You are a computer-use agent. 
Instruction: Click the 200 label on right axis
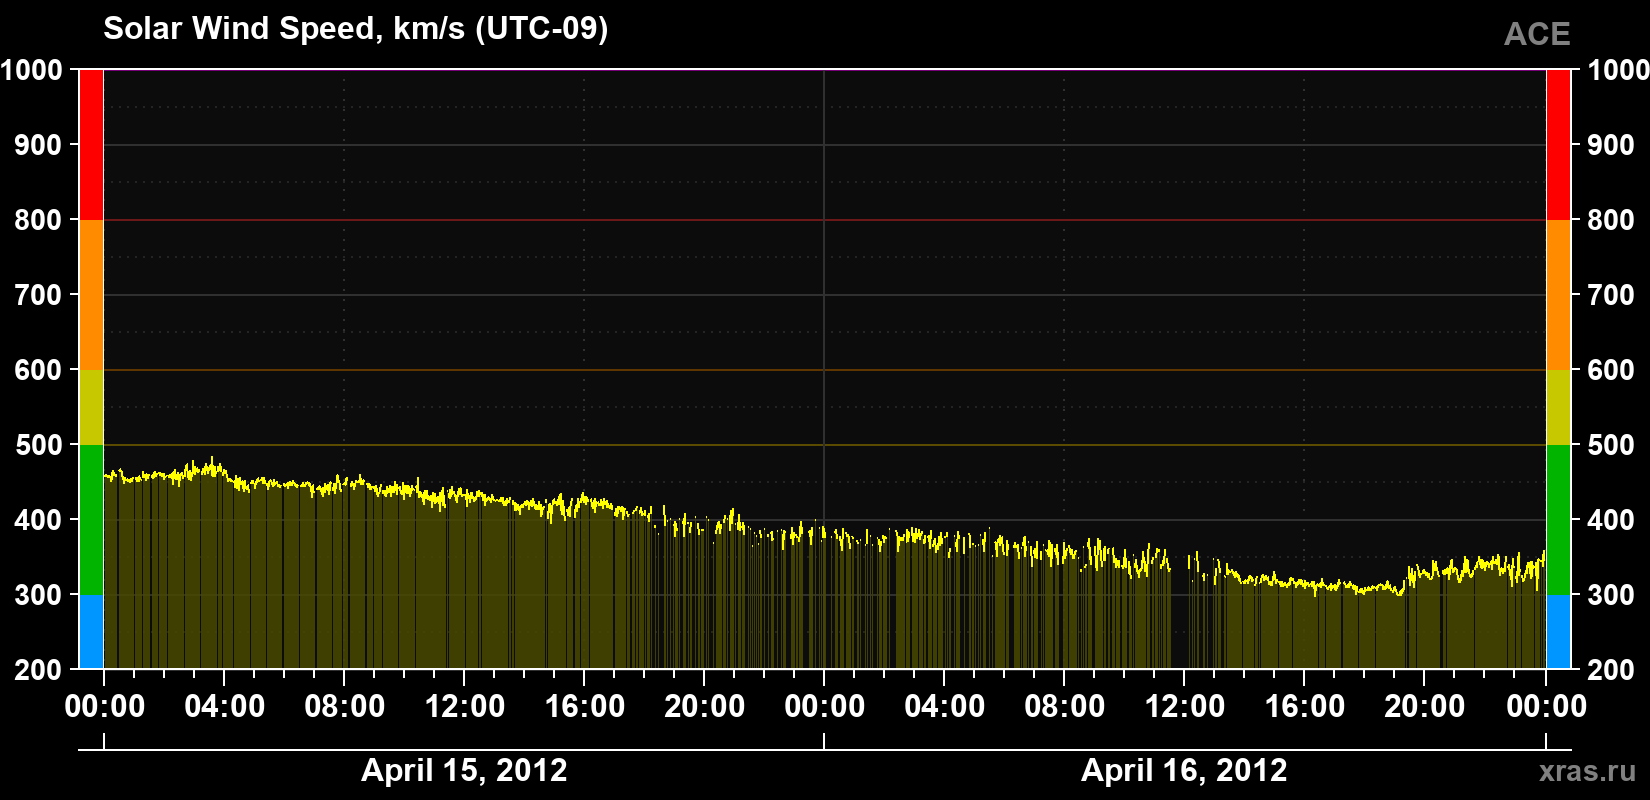(x=1611, y=670)
